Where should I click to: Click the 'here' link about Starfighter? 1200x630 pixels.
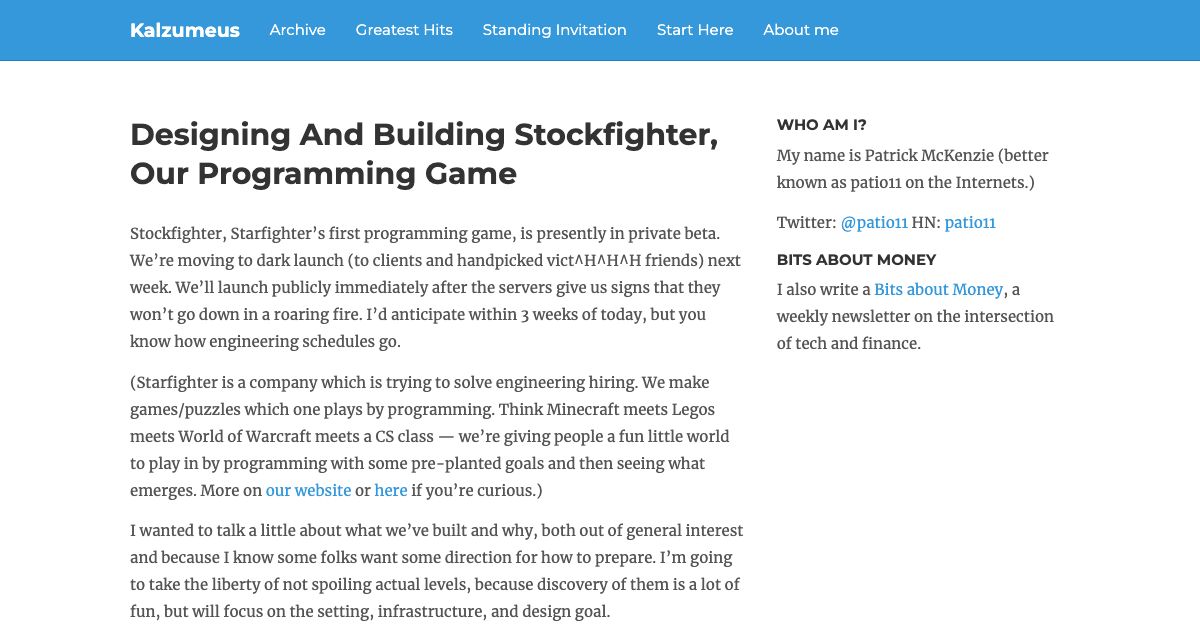[x=390, y=490]
